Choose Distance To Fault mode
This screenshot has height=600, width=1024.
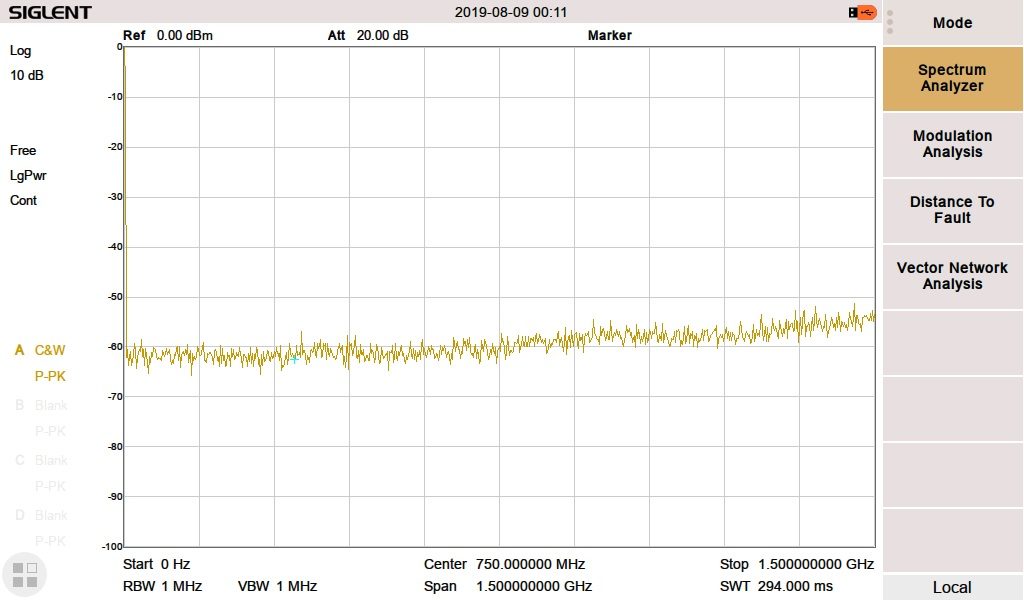pos(952,210)
